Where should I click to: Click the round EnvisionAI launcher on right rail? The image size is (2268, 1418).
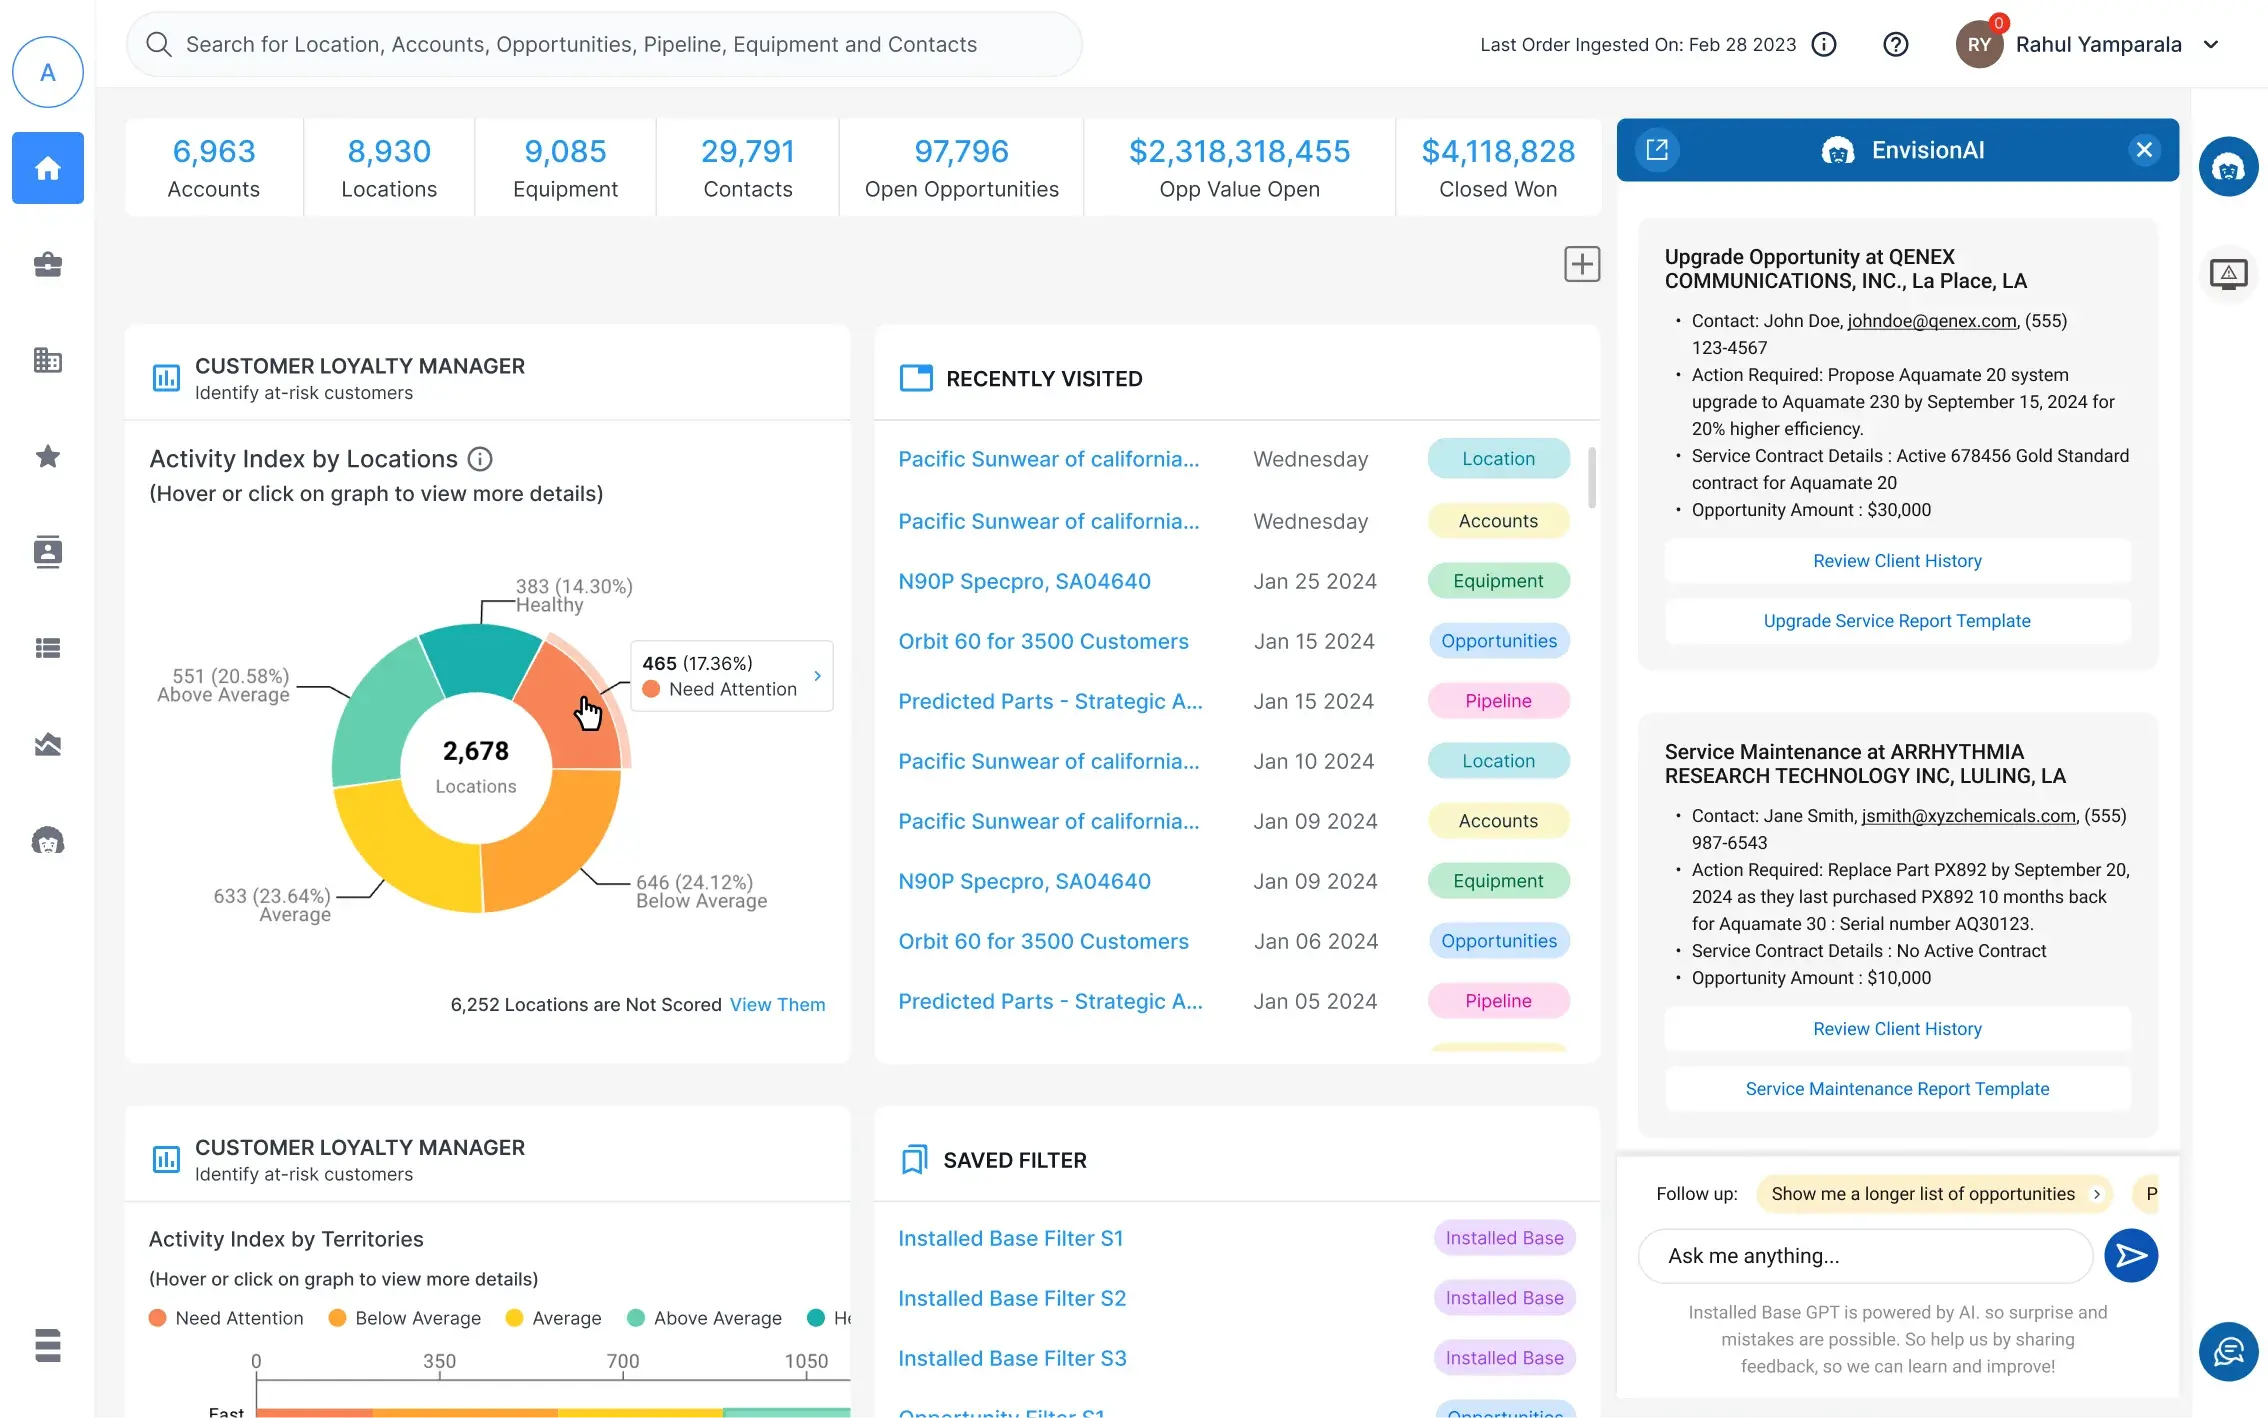tap(2228, 167)
